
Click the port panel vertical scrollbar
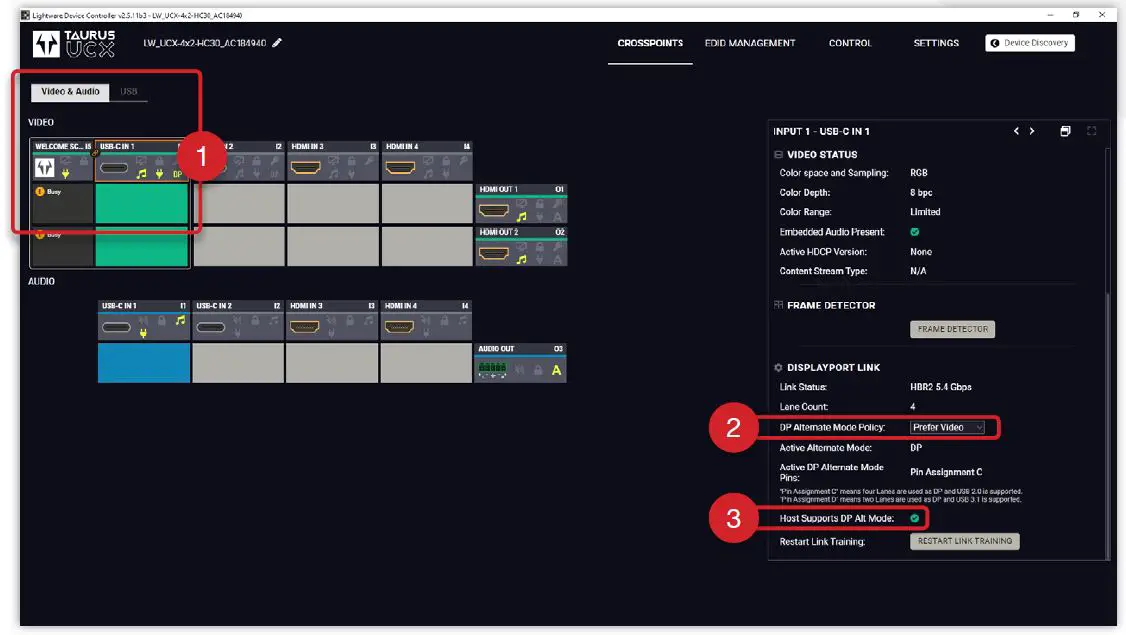[1107, 424]
